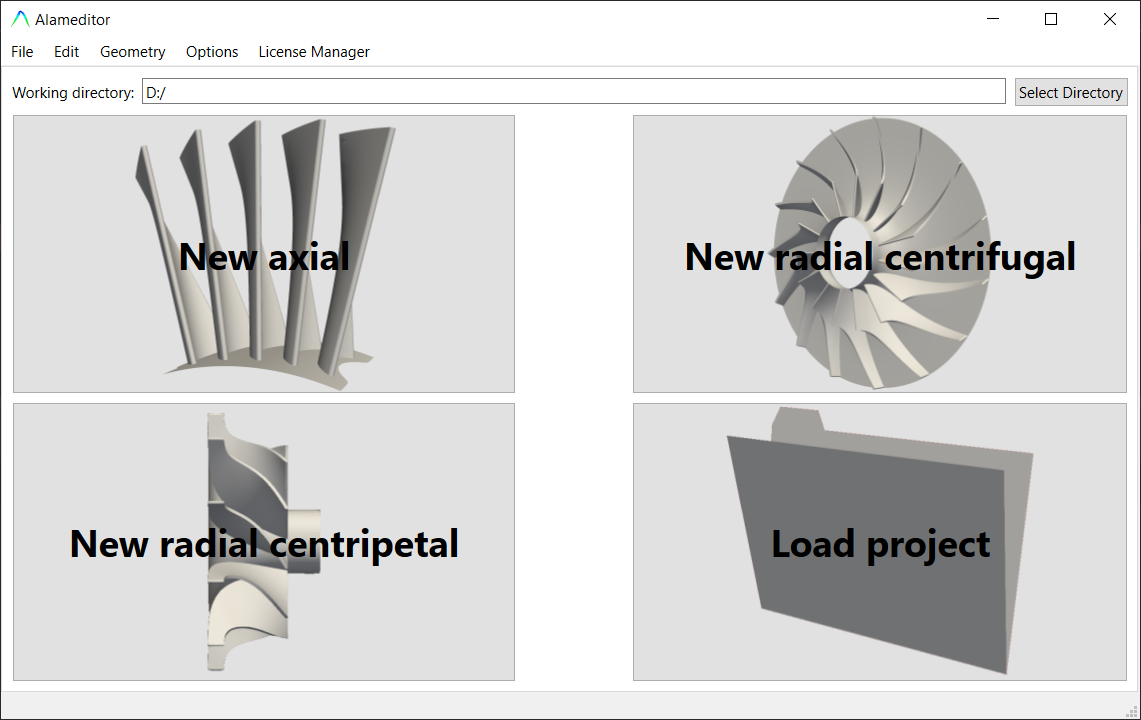
Task: Click the Alameditor logo in title bar
Action: tap(20, 19)
